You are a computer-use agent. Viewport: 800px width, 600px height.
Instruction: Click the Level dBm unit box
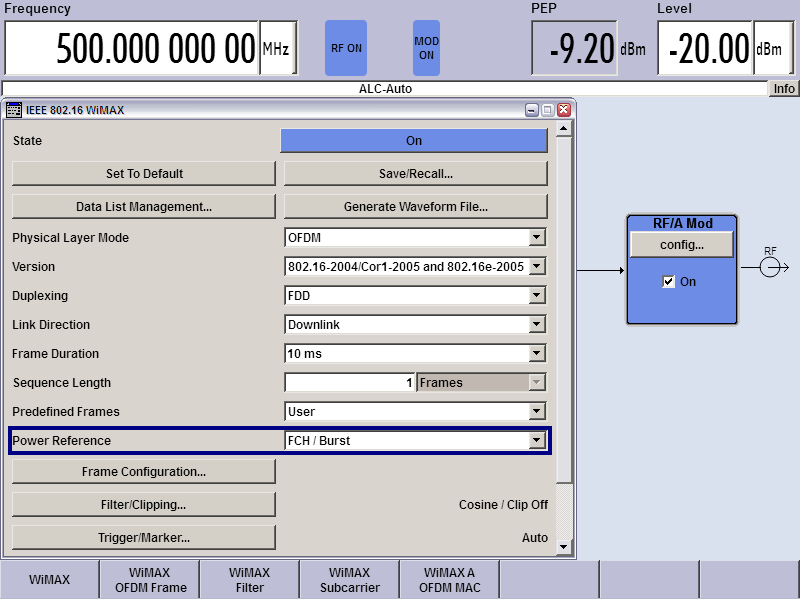pyautogui.click(x=773, y=48)
